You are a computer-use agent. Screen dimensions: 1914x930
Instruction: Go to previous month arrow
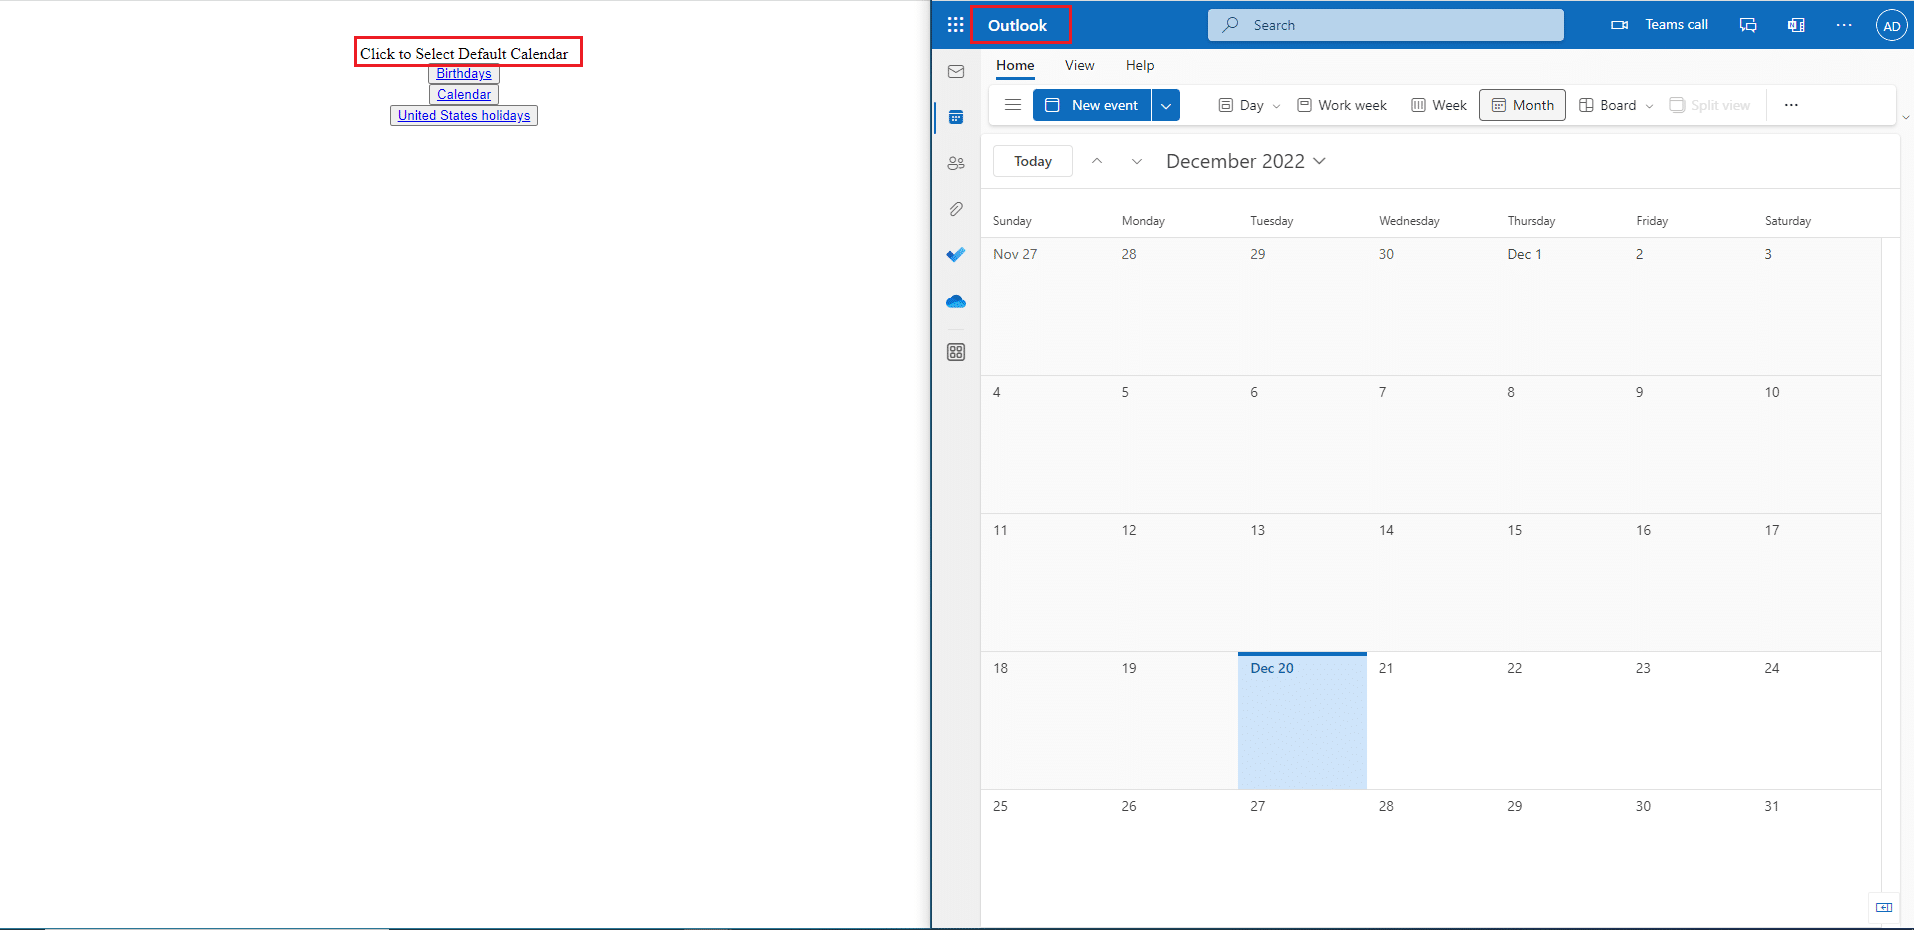click(1097, 161)
